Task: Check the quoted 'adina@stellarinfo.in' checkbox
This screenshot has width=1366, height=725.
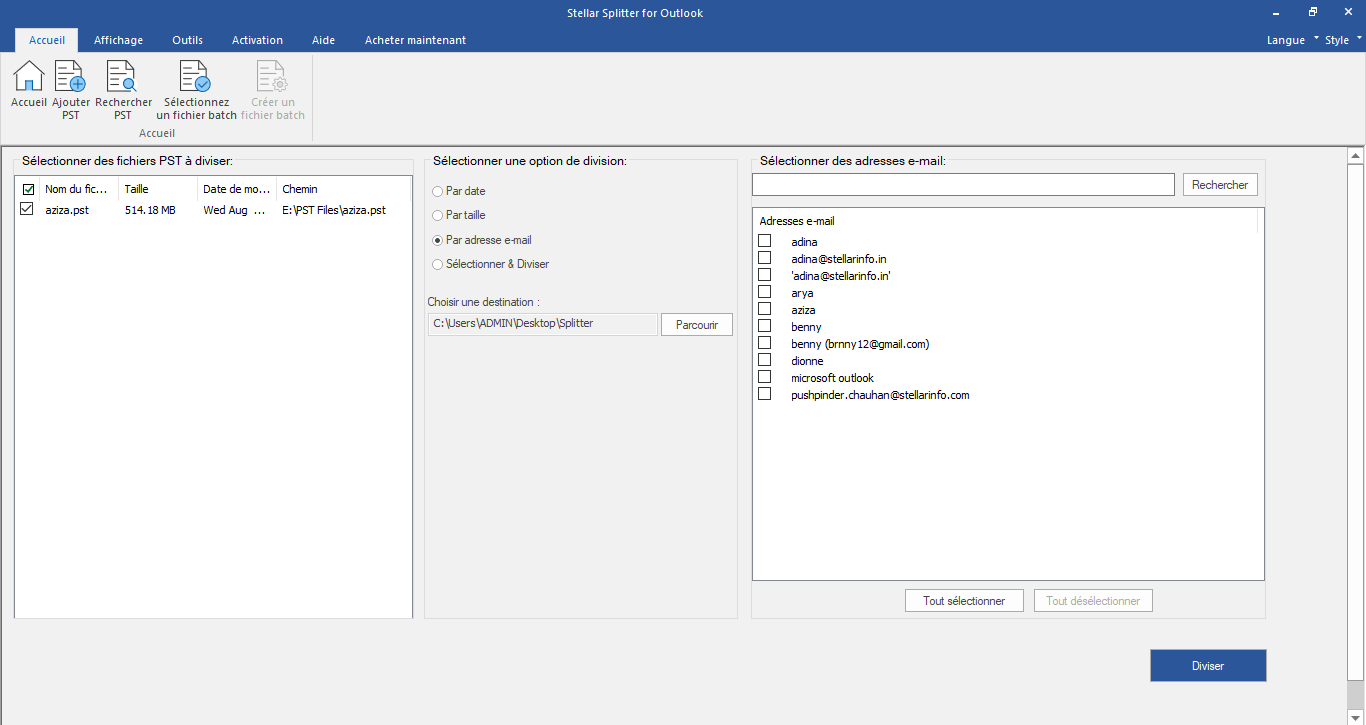Action: [765, 275]
